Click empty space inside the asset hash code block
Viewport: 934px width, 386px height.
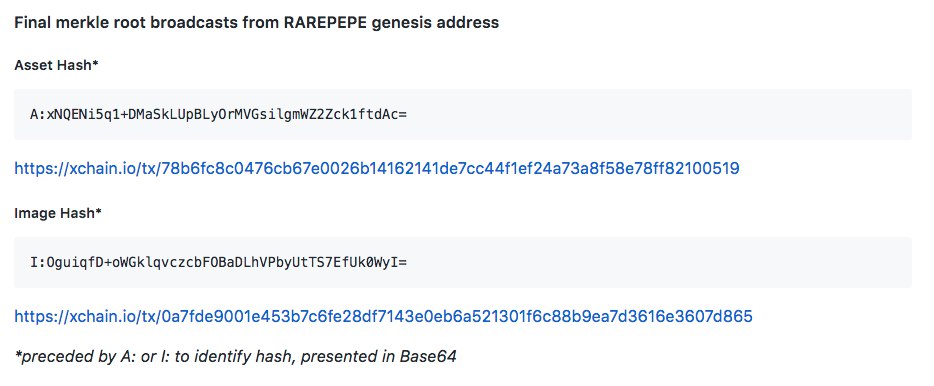(655, 114)
